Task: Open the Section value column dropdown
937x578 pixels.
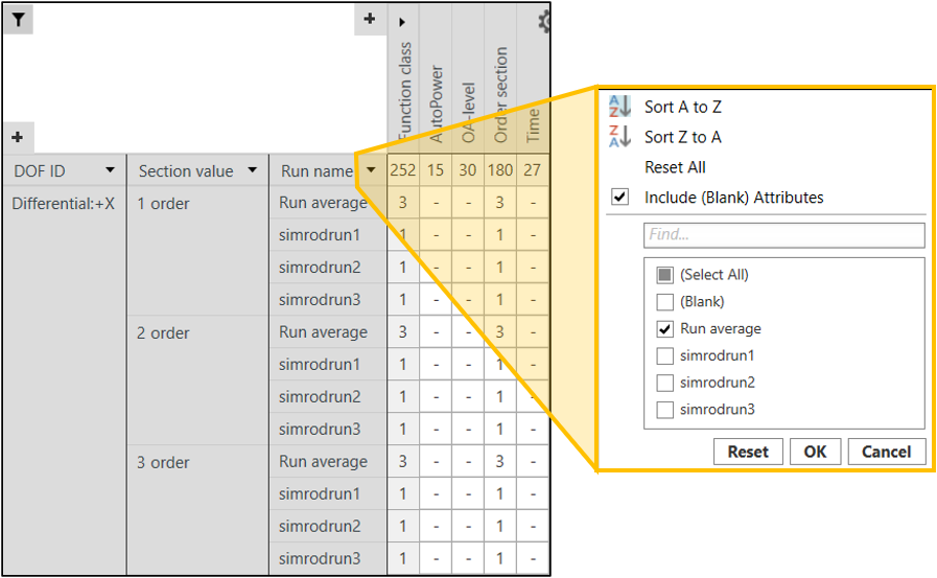Action: (252, 171)
